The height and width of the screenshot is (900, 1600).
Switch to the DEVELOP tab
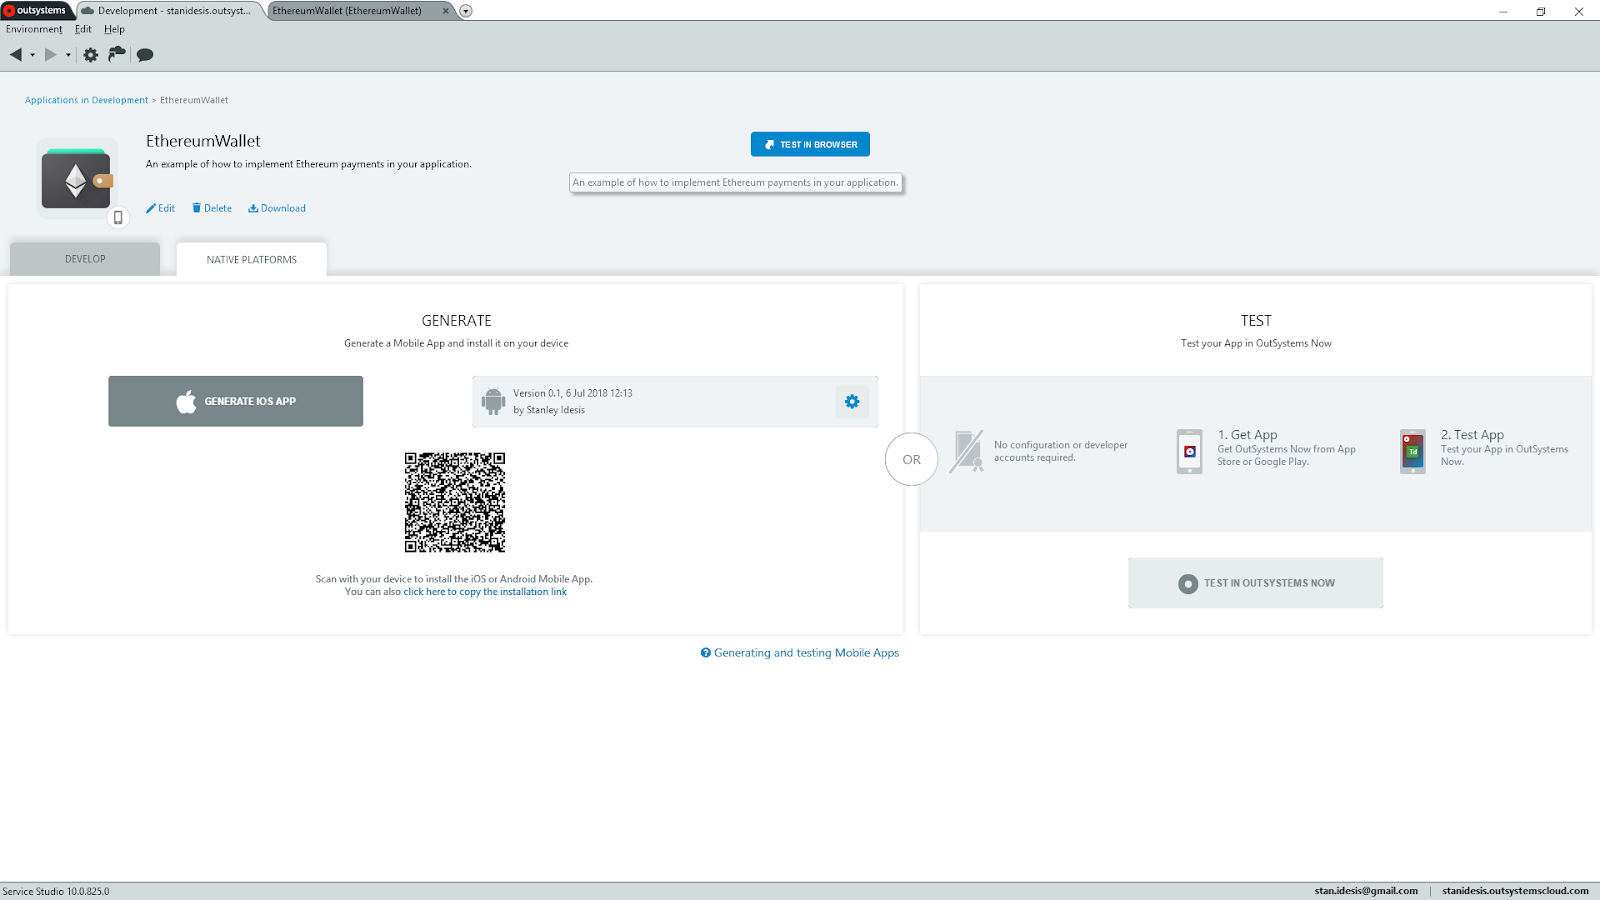pos(84,258)
